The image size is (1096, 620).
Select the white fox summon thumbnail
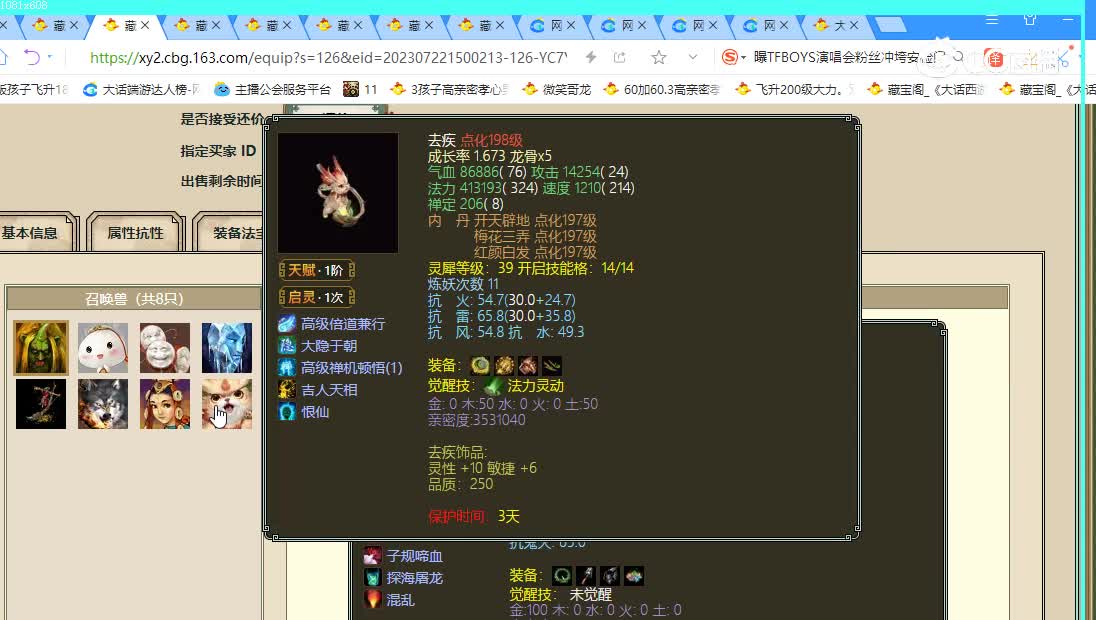226,404
